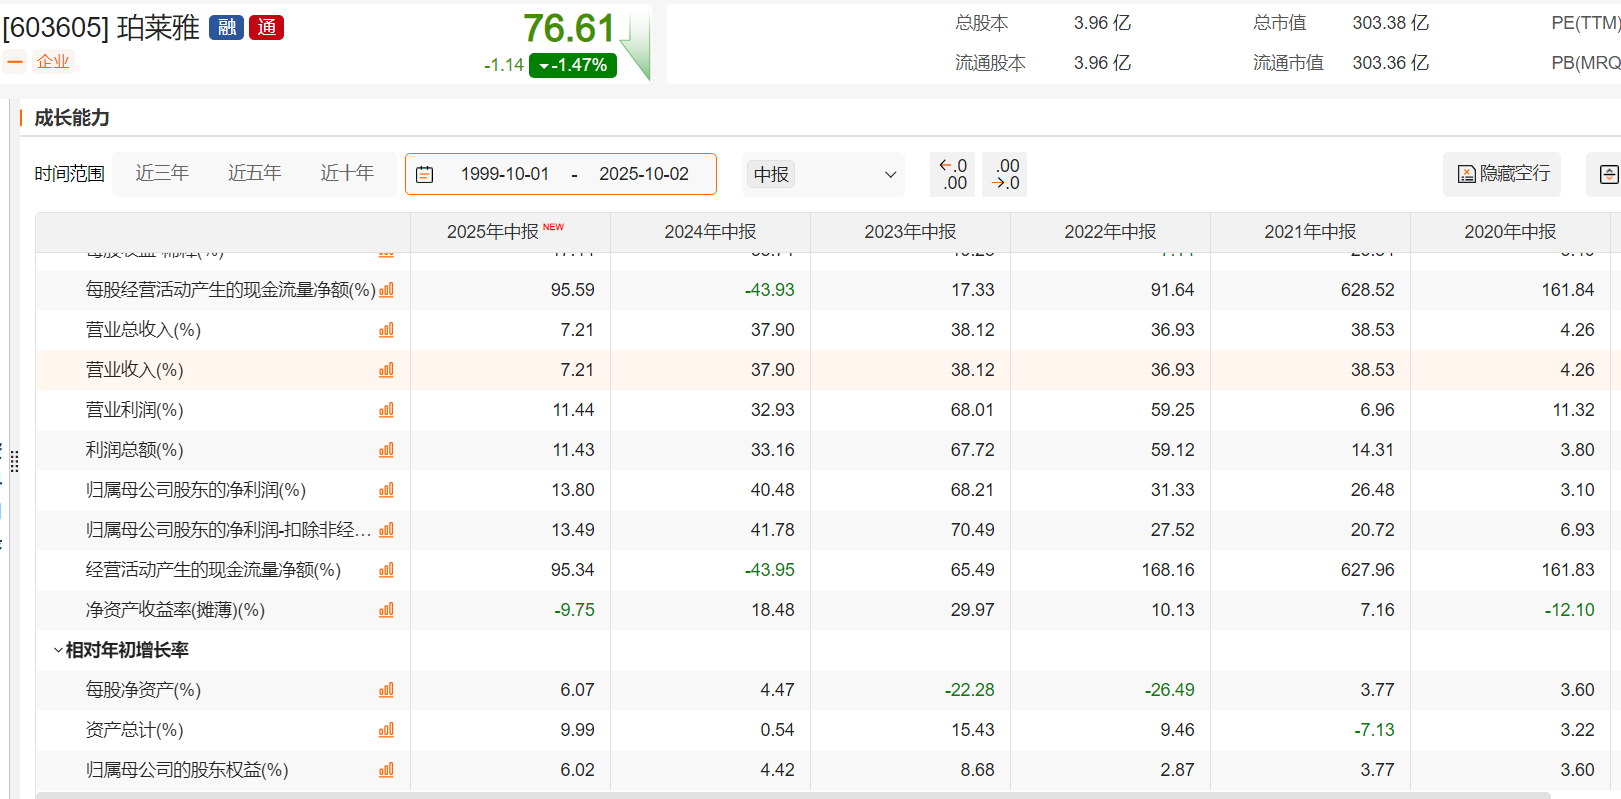Click the 9.99 value in 资产总计 row
Viewport: 1621px width, 799px height.
pos(577,730)
